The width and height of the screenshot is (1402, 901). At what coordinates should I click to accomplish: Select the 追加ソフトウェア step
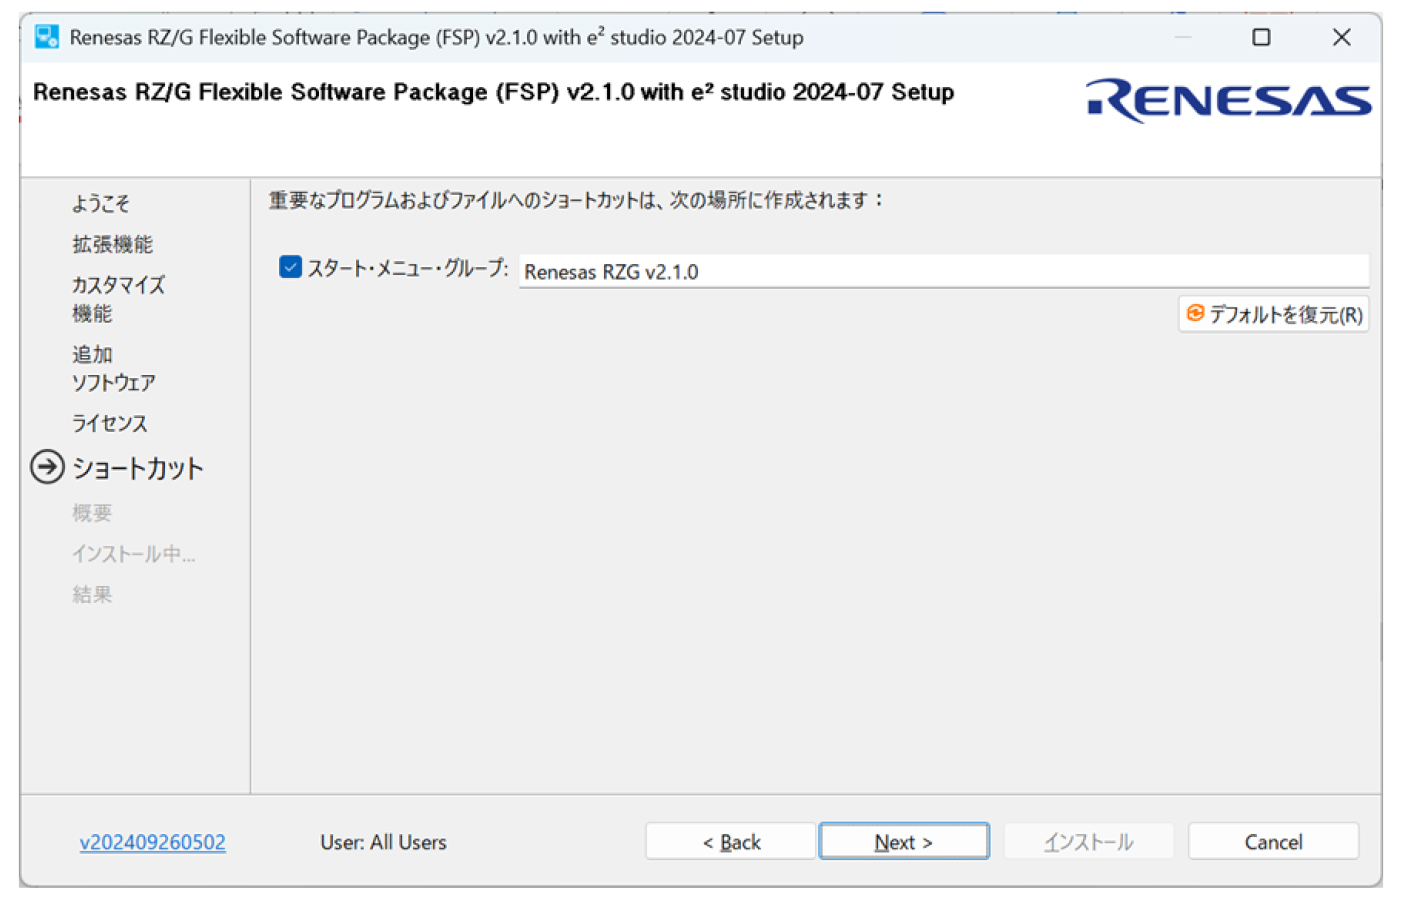pyautogui.click(x=113, y=368)
